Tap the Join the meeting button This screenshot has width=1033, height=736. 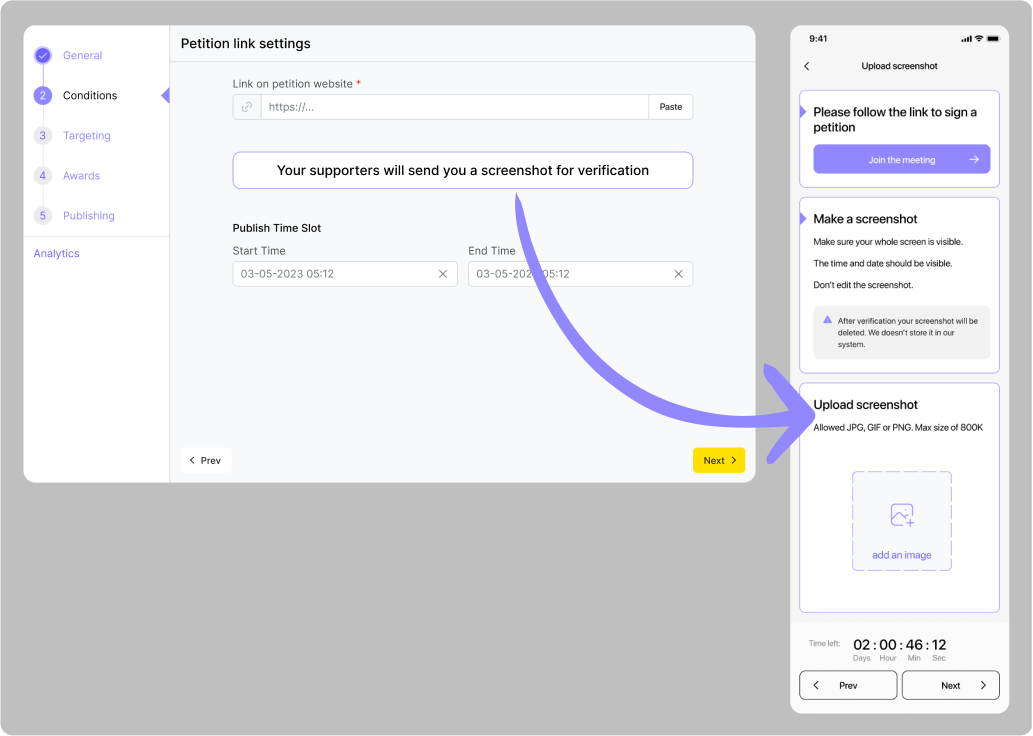901,159
